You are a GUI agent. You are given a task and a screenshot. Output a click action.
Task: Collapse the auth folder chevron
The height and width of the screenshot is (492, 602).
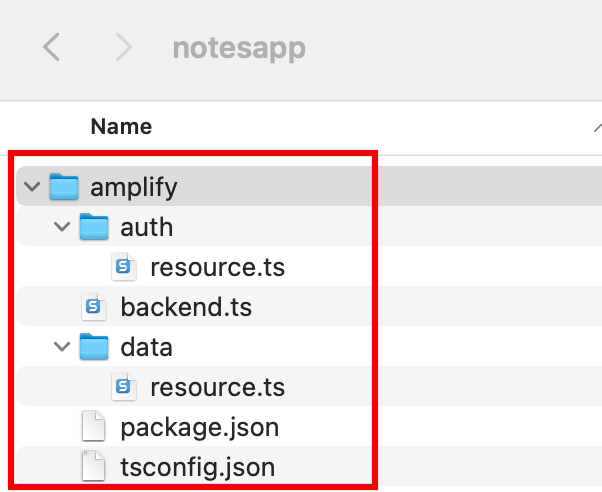point(62,227)
